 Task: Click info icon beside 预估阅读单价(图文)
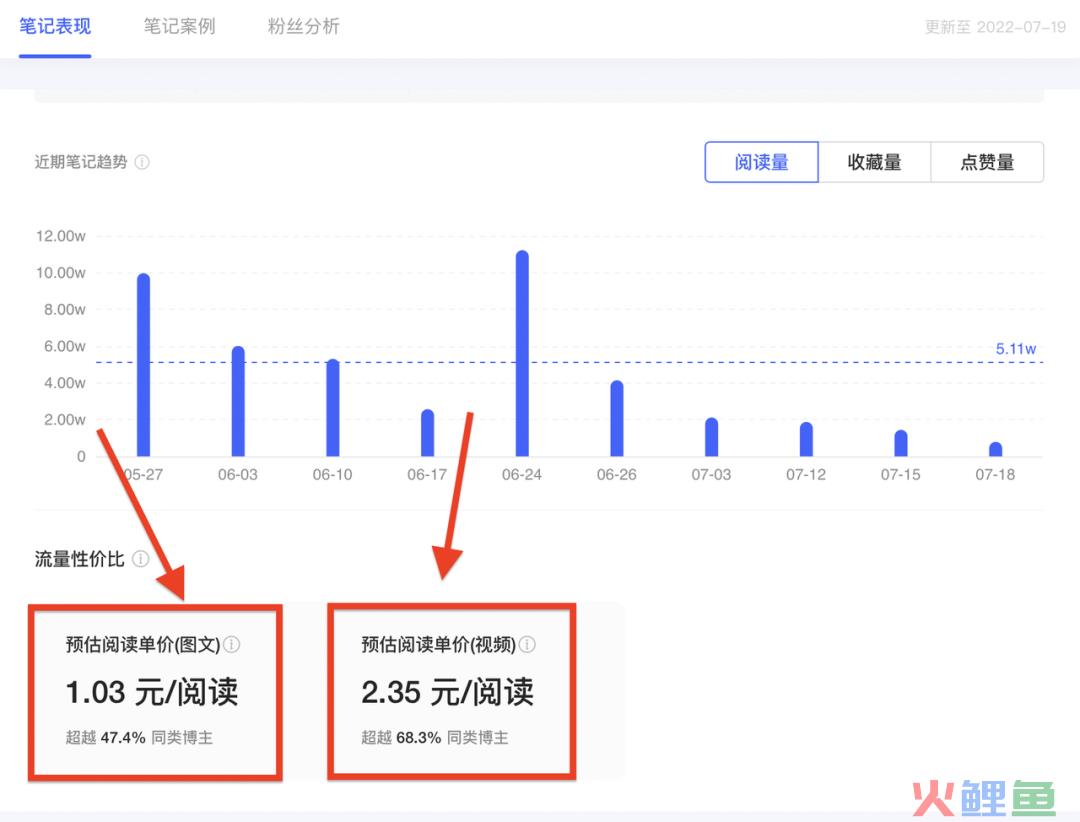pos(232,644)
